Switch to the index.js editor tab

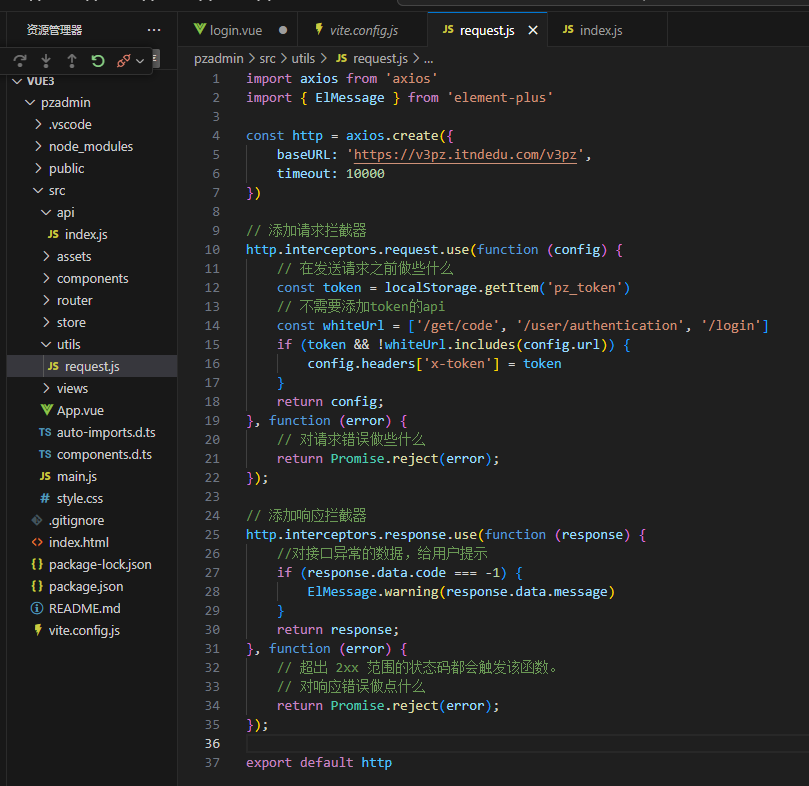coord(600,30)
